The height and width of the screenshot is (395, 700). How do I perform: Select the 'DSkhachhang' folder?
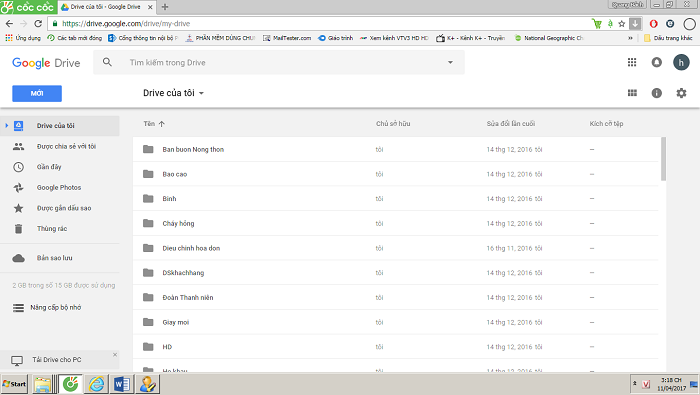(396, 273)
